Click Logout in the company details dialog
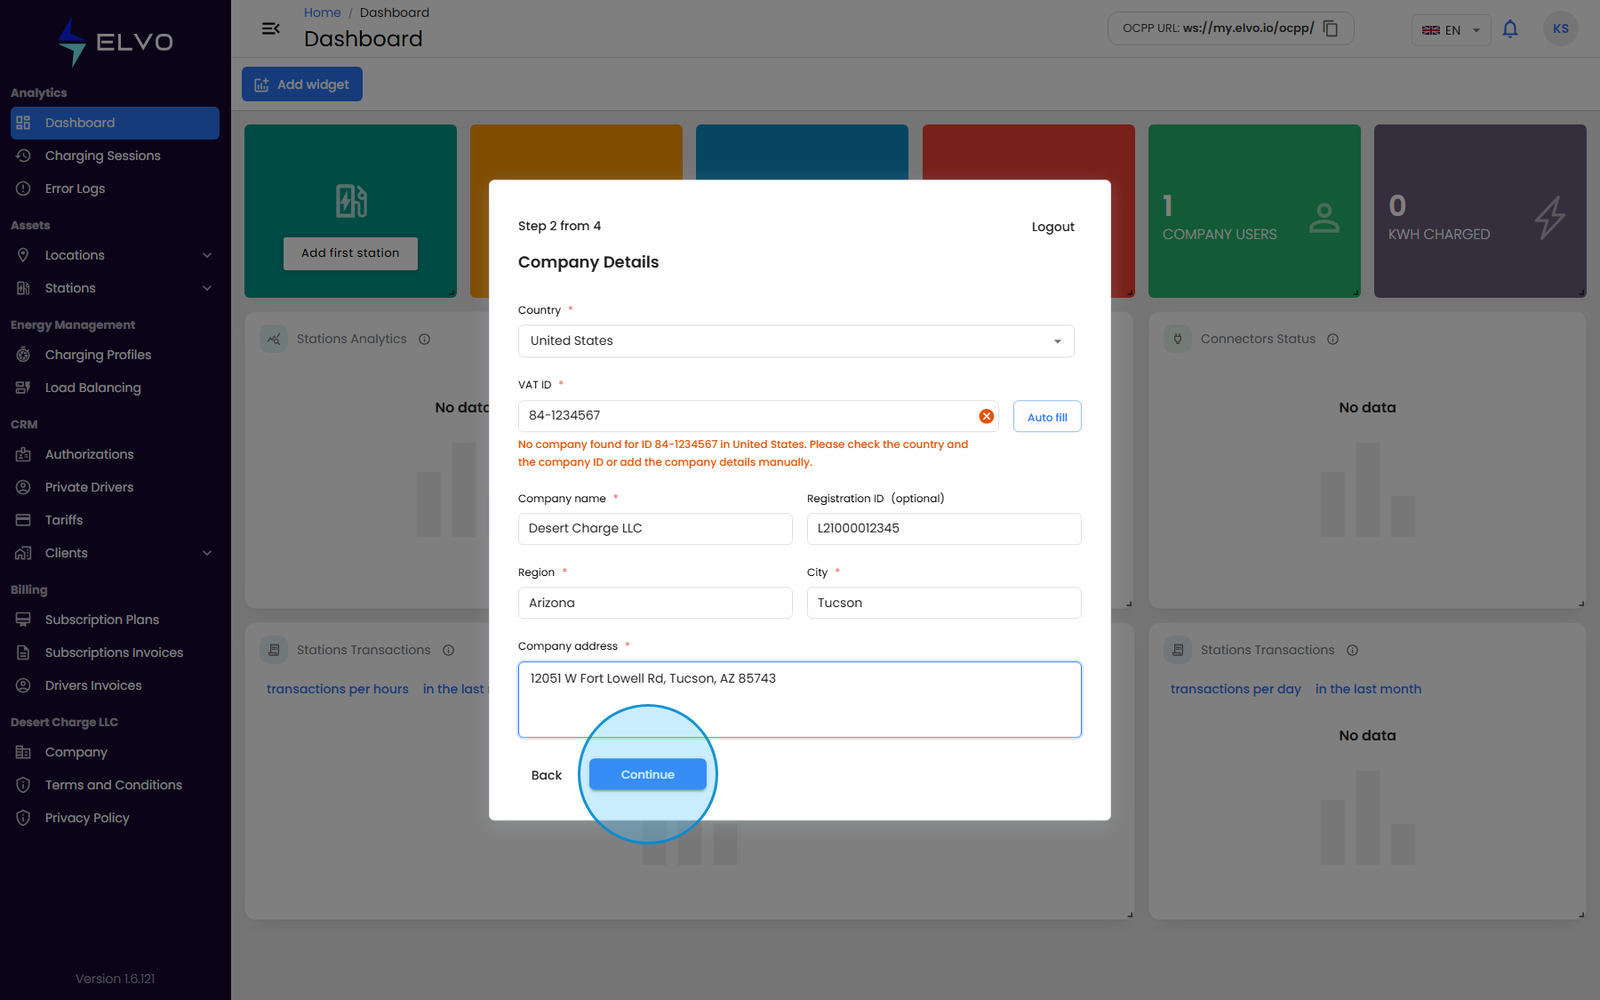1600x1000 pixels. pos(1053,227)
